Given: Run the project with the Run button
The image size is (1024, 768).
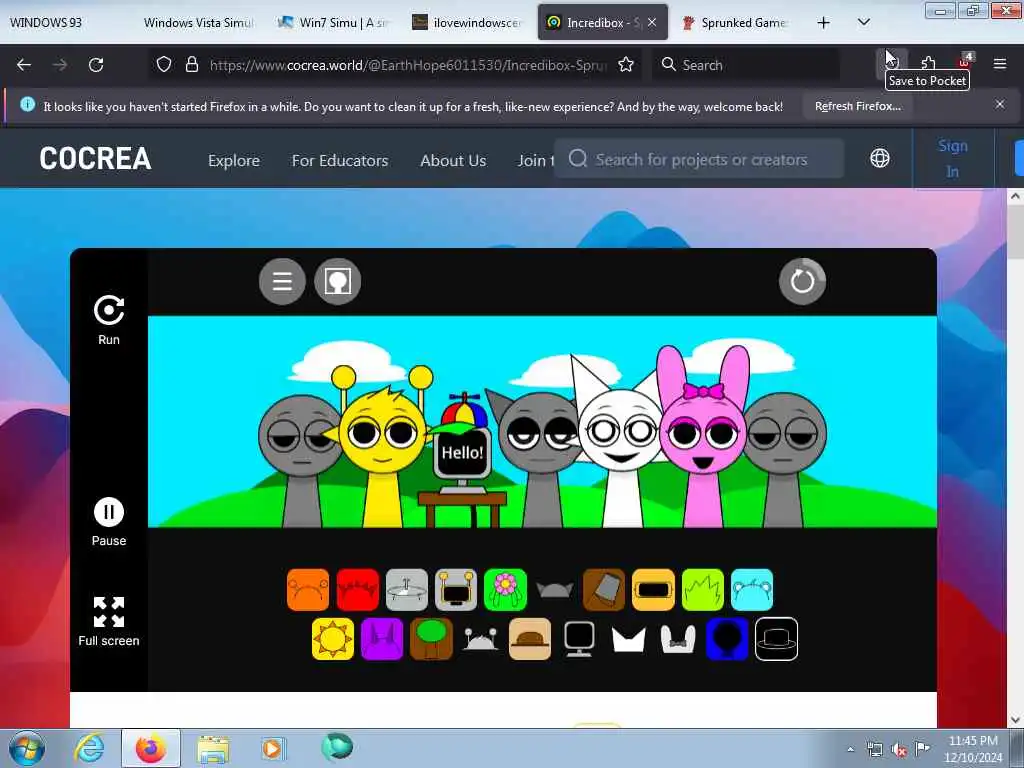Looking at the screenshot, I should click(109, 319).
